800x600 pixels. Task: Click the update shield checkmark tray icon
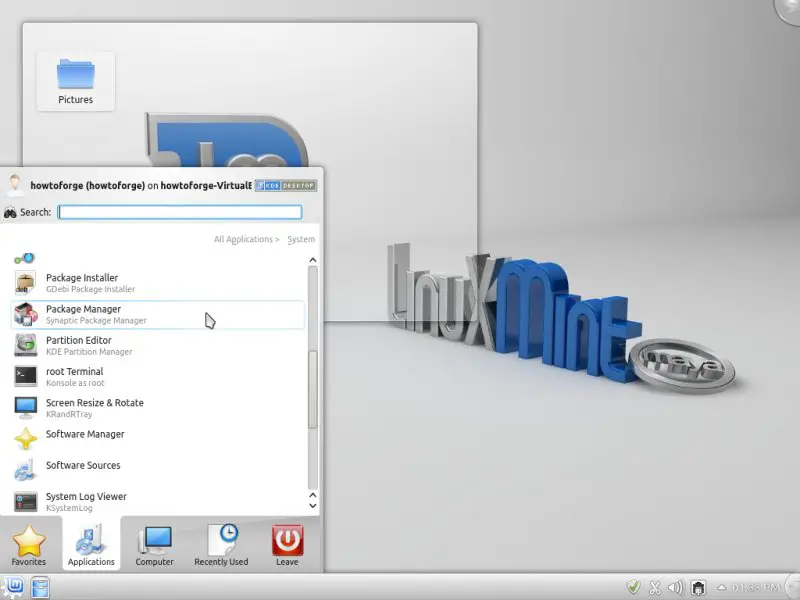[x=633, y=587]
